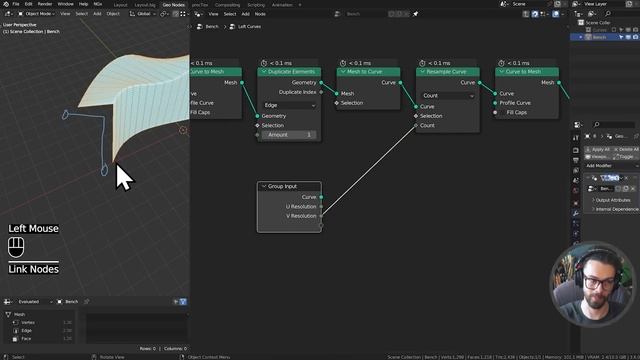Click the Scene selector icon
The height and width of the screenshot is (360, 640).
click(x=504, y=4)
